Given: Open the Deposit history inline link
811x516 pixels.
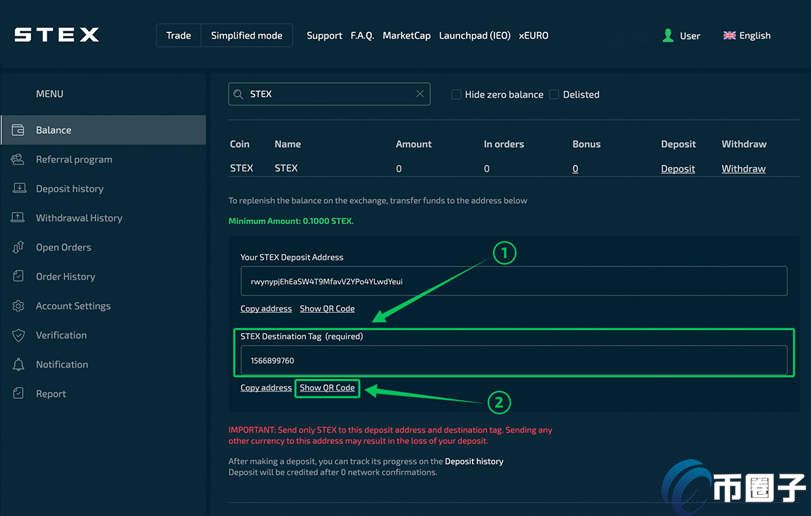Looking at the screenshot, I should click(474, 461).
